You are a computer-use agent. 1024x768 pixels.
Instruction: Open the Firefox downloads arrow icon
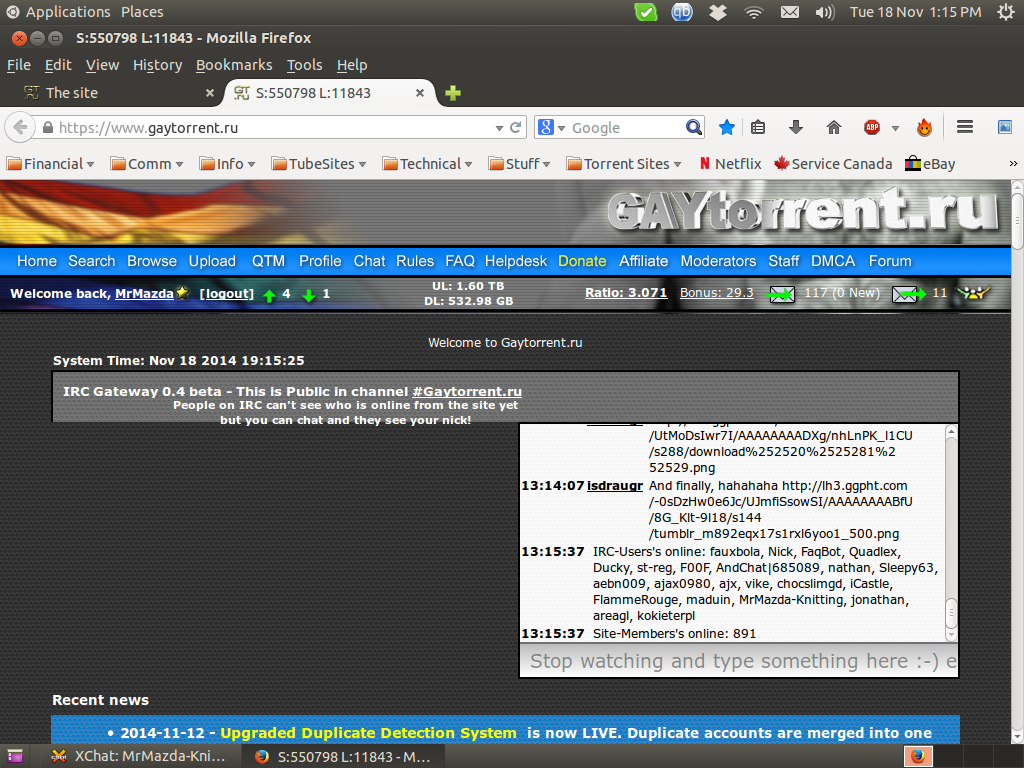796,127
